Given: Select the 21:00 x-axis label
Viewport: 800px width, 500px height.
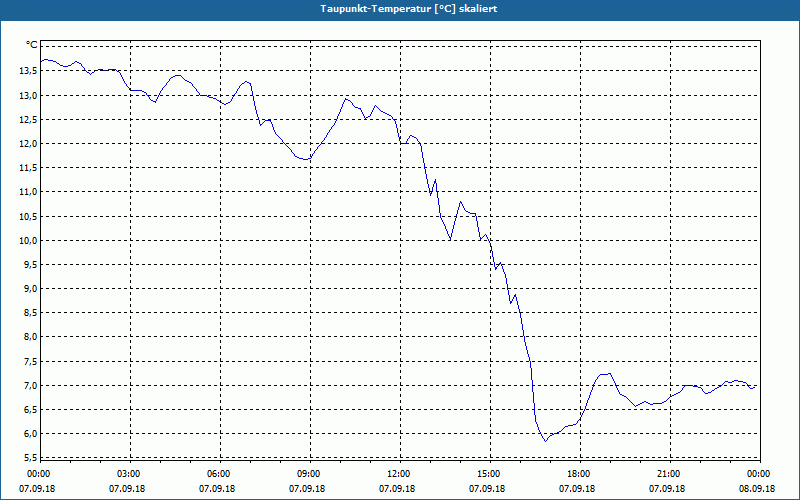Looking at the screenshot, I should click(667, 474).
